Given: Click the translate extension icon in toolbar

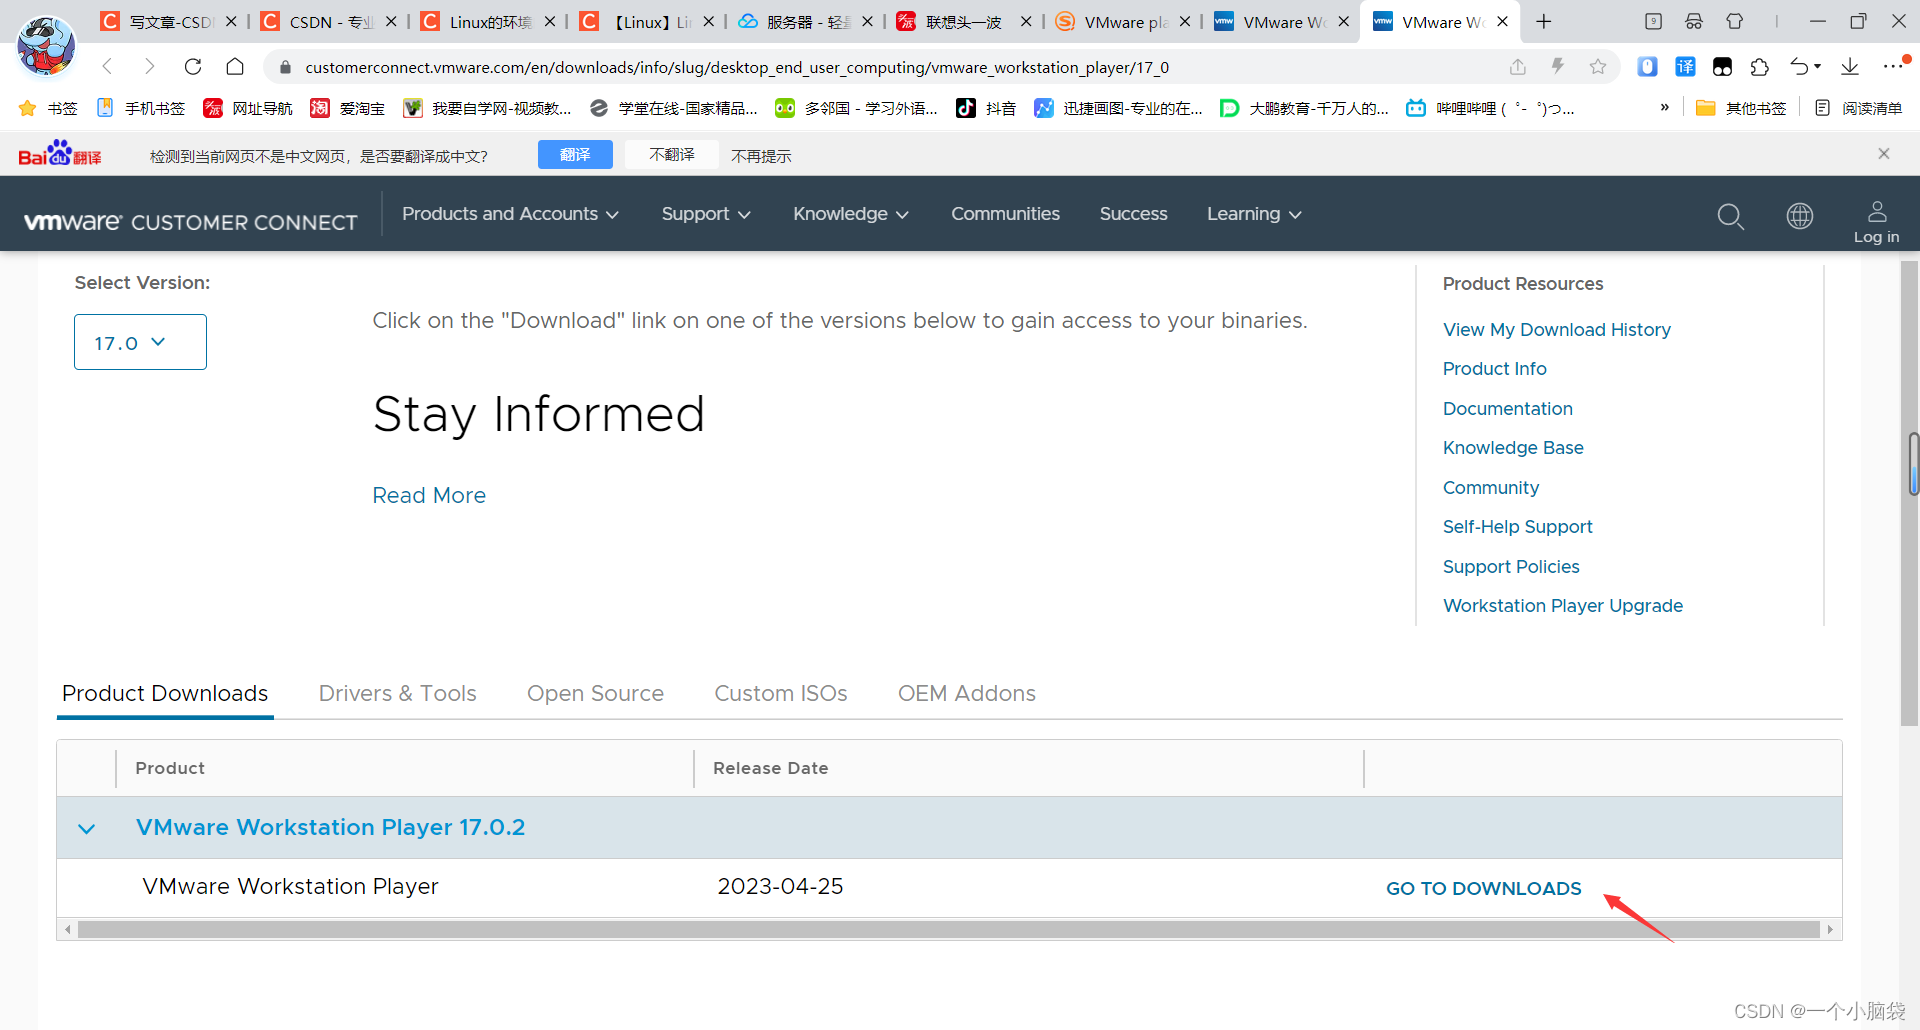Looking at the screenshot, I should click(1685, 67).
